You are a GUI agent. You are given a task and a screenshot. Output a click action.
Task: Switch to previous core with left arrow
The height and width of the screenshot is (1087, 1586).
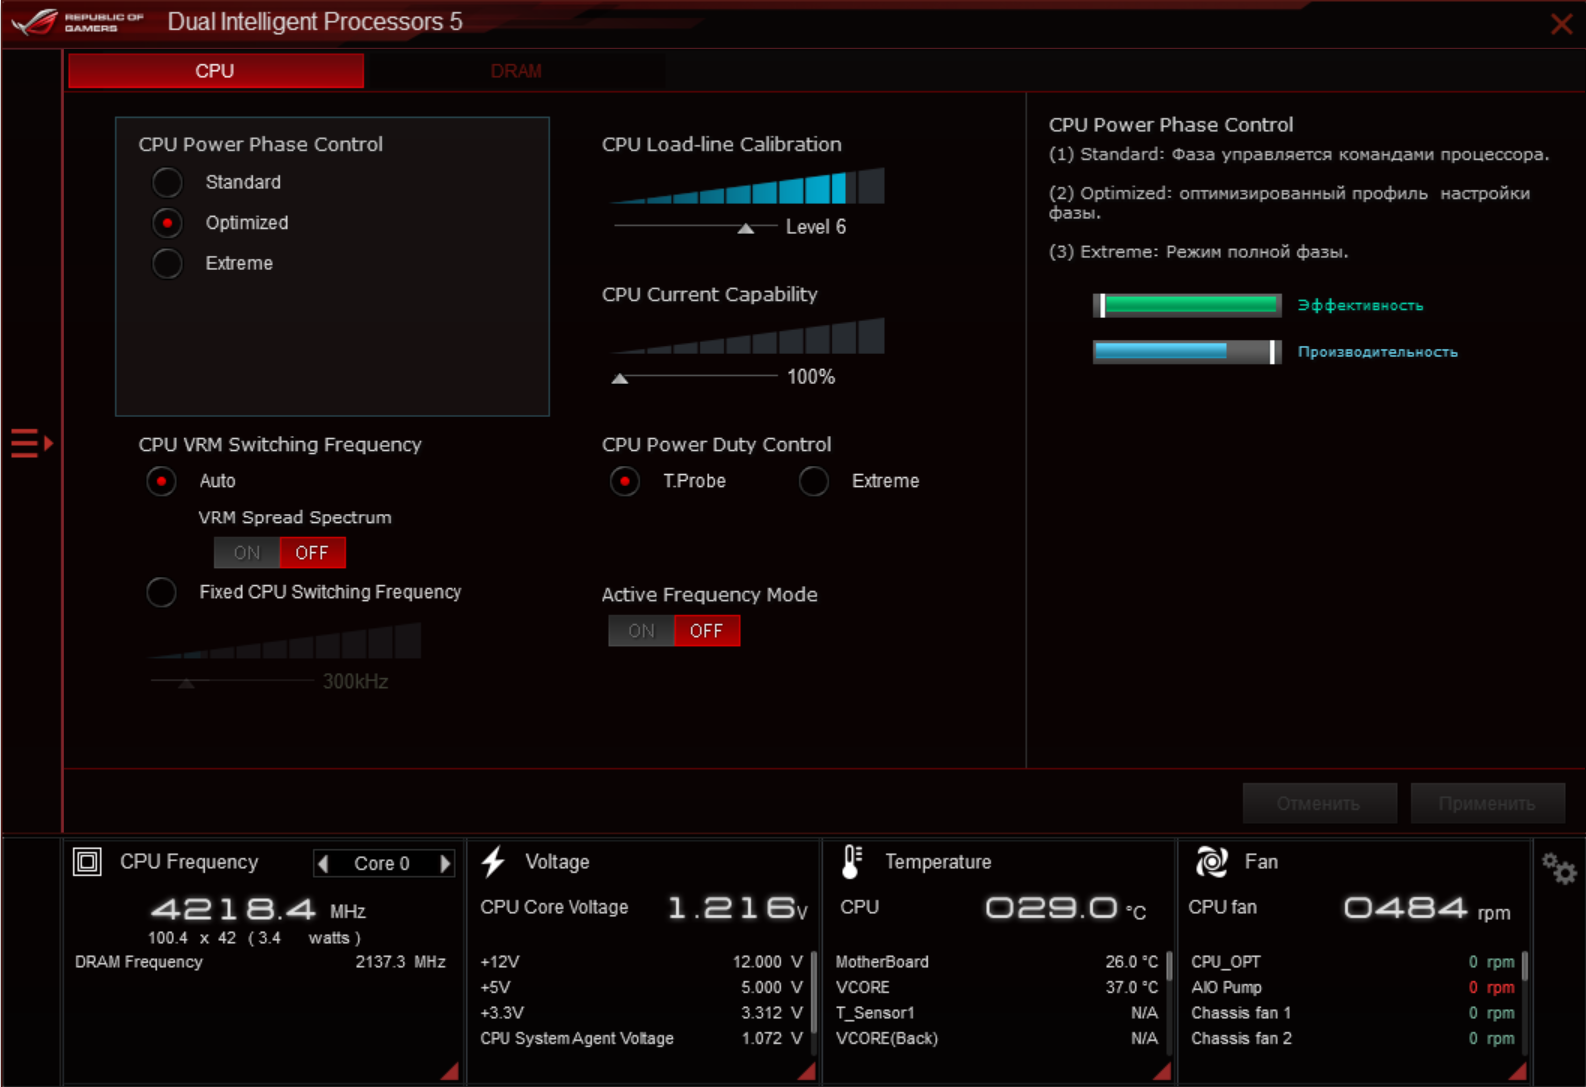323,863
